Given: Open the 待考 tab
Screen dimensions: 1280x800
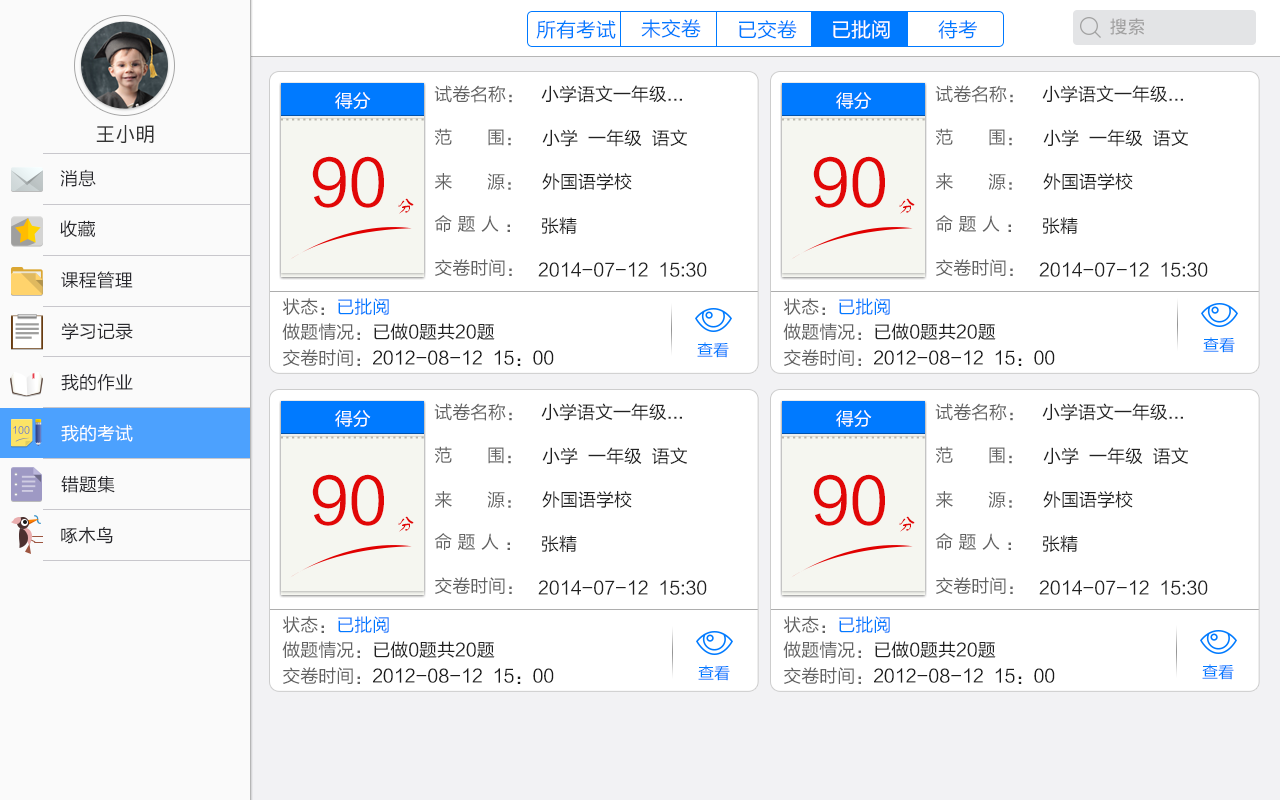Looking at the screenshot, I should pyautogui.click(x=955, y=29).
